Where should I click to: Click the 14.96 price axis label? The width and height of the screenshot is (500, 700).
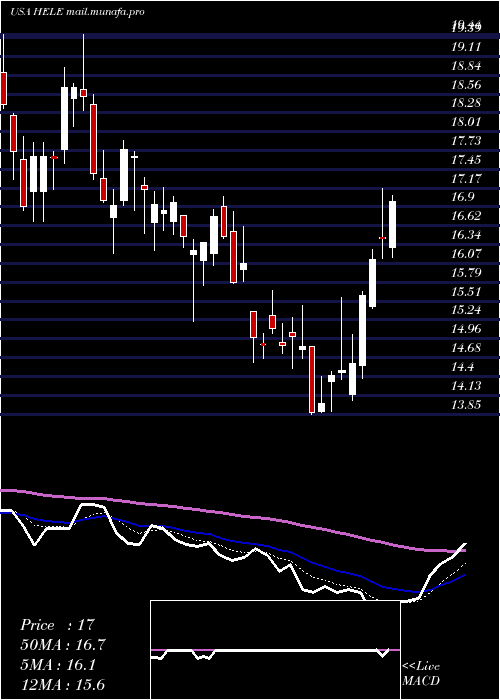point(466,329)
